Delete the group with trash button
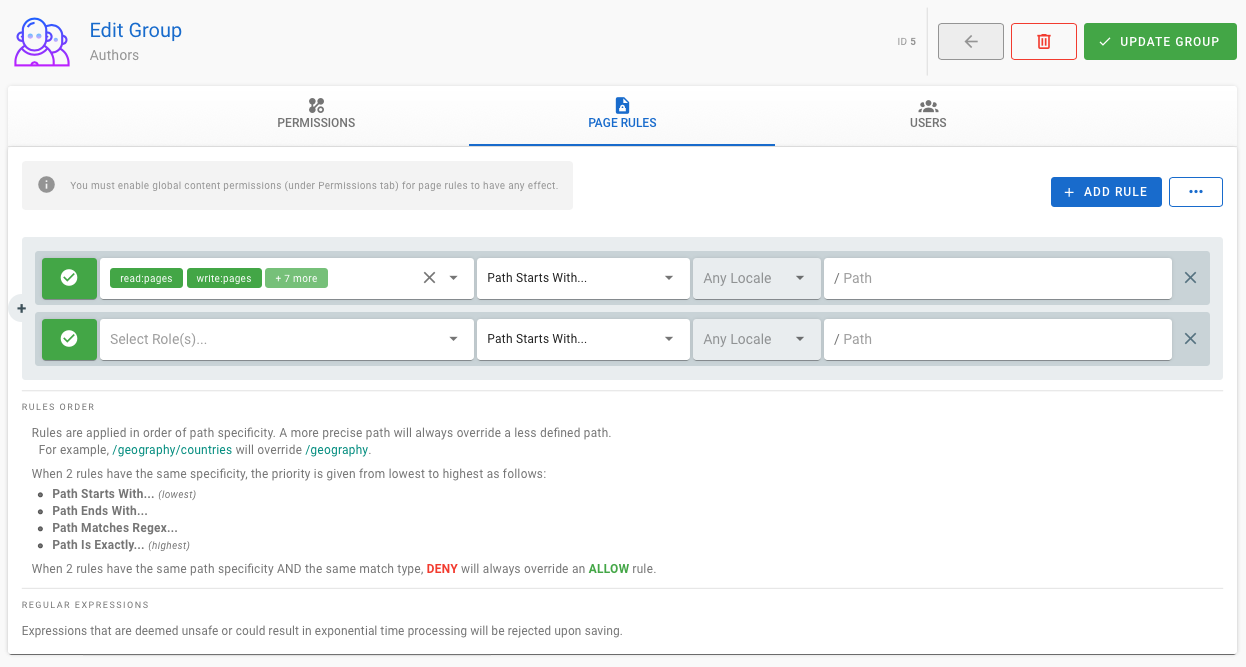This screenshot has height=667, width=1246. click(x=1044, y=42)
